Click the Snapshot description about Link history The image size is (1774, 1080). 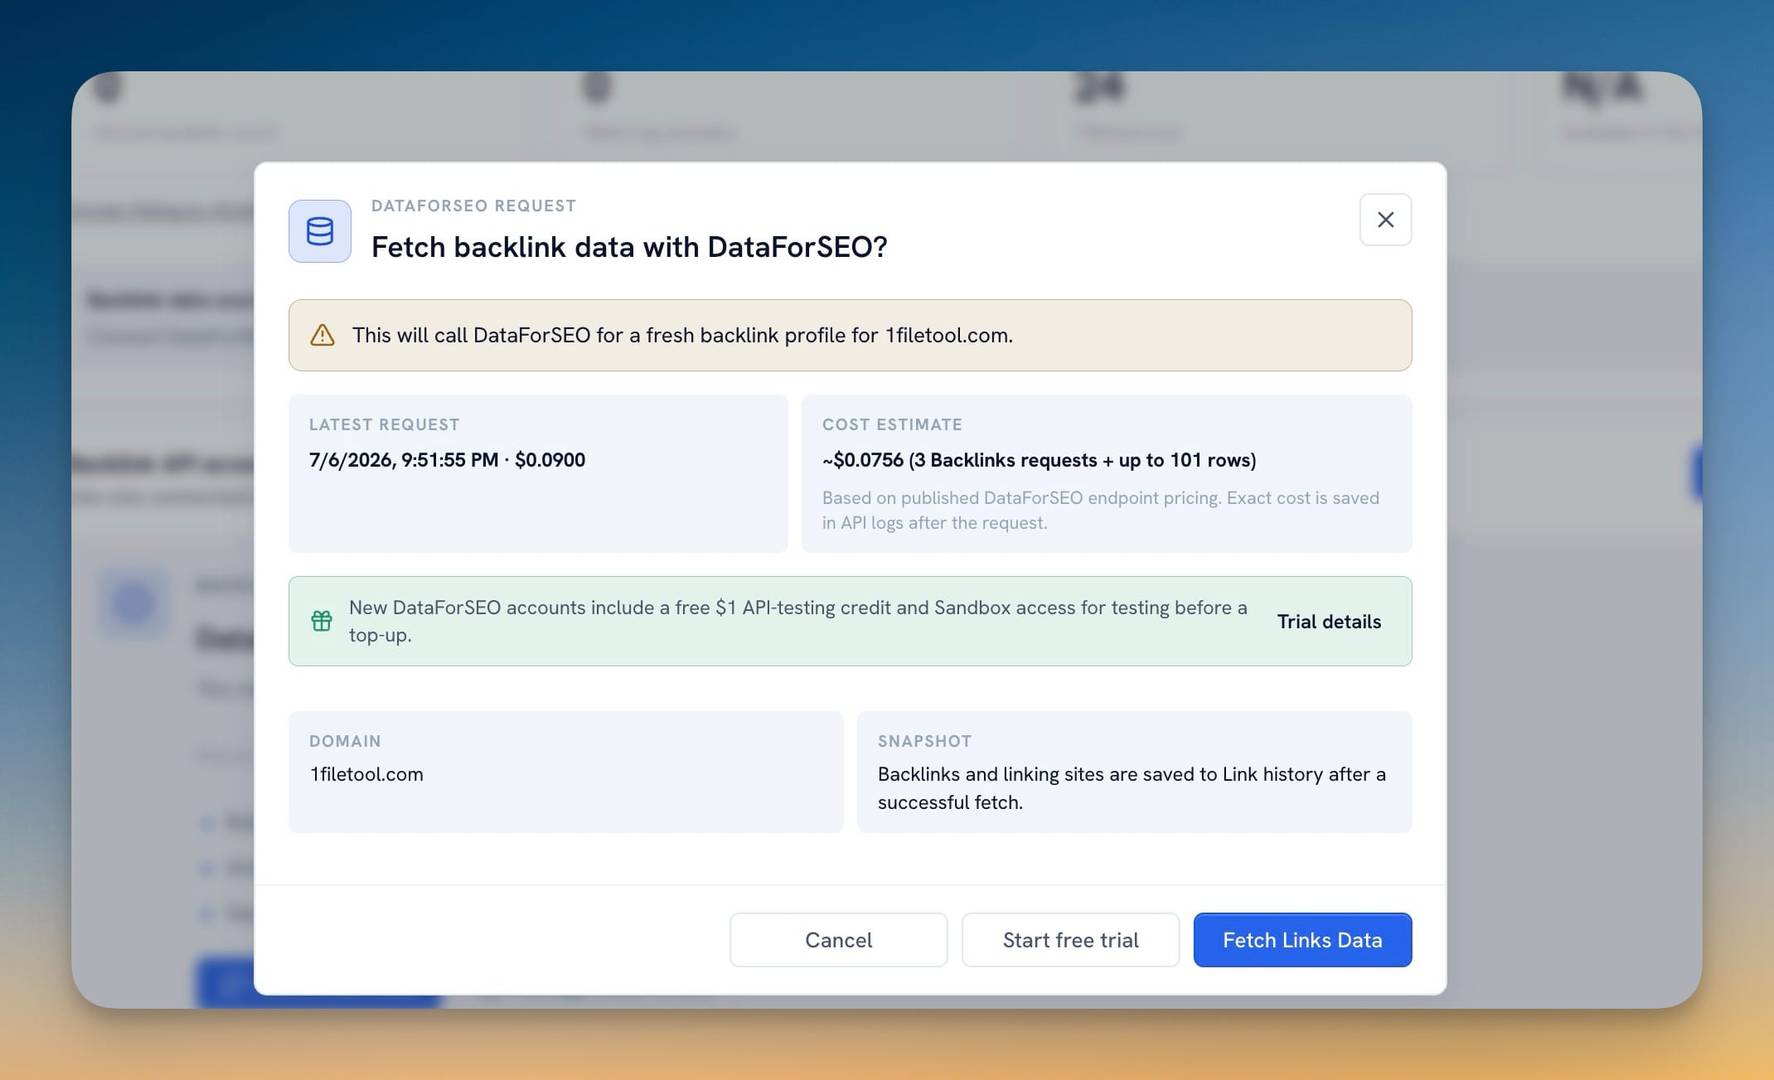coord(1132,788)
